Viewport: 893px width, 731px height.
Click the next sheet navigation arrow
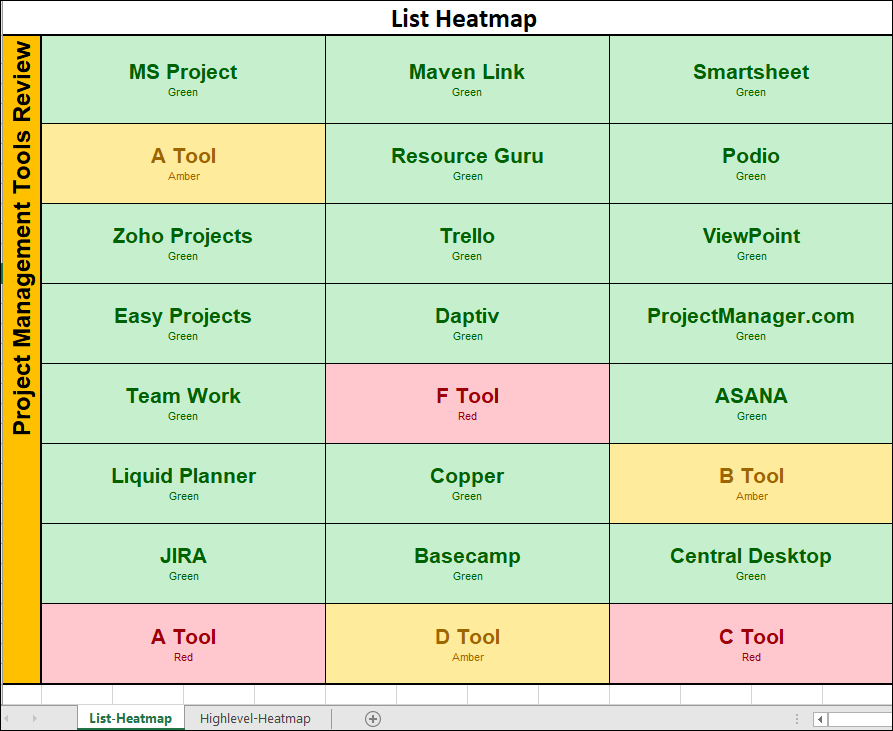(x=34, y=718)
